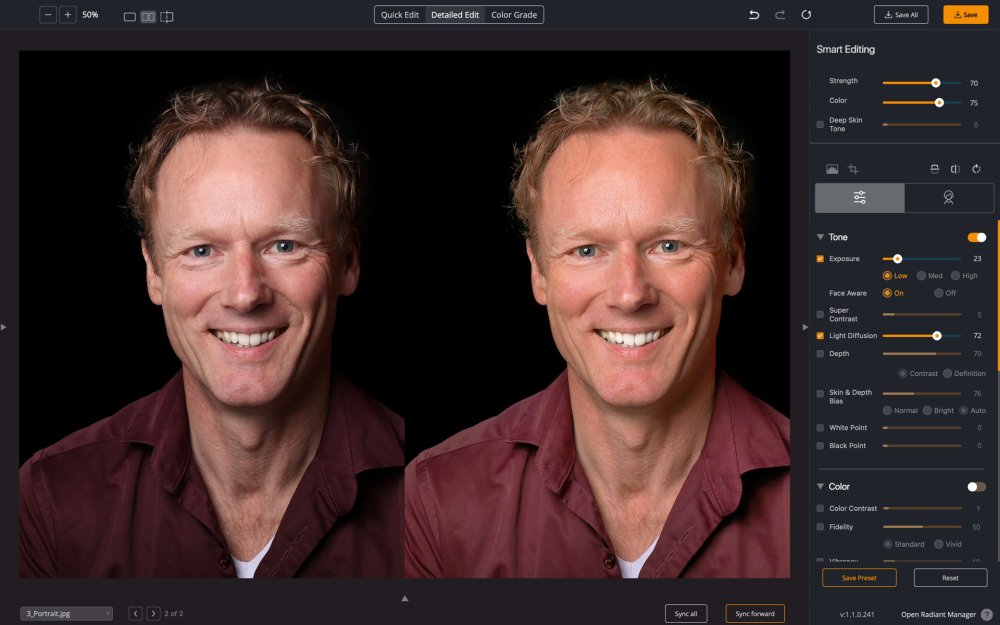Select Low exposure radio option

pos(887,276)
